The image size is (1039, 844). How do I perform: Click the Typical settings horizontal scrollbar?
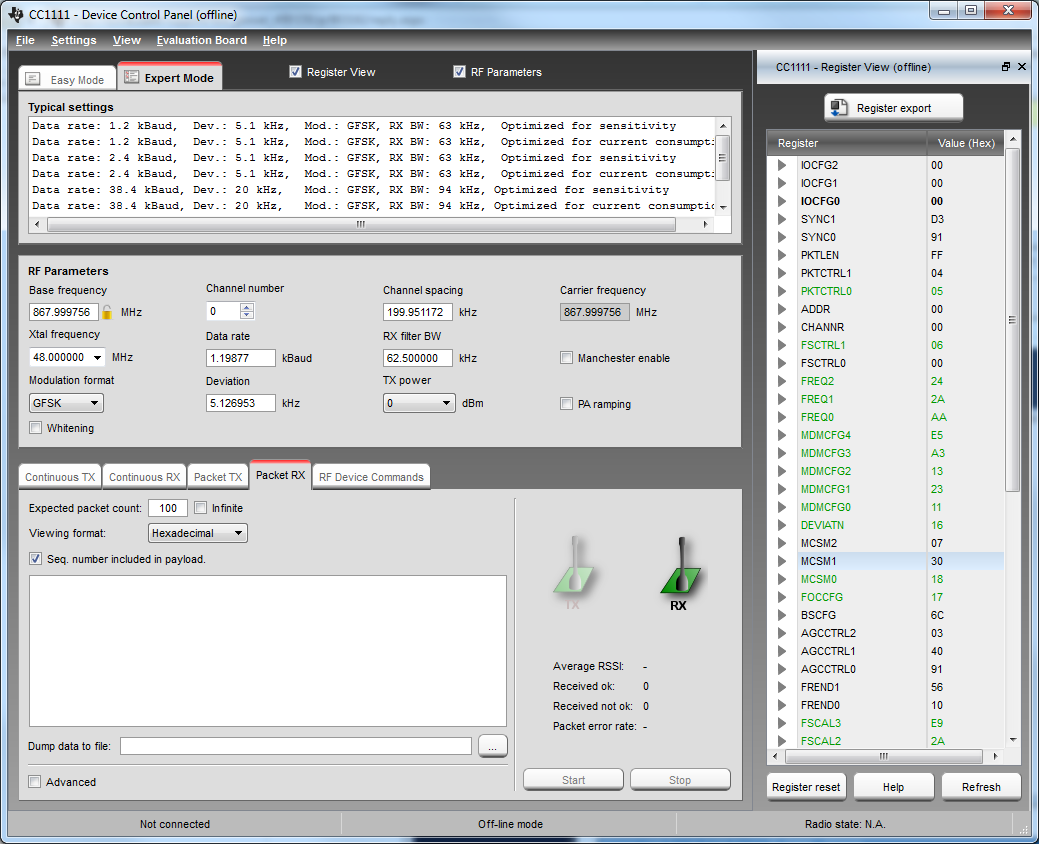[x=361, y=225]
